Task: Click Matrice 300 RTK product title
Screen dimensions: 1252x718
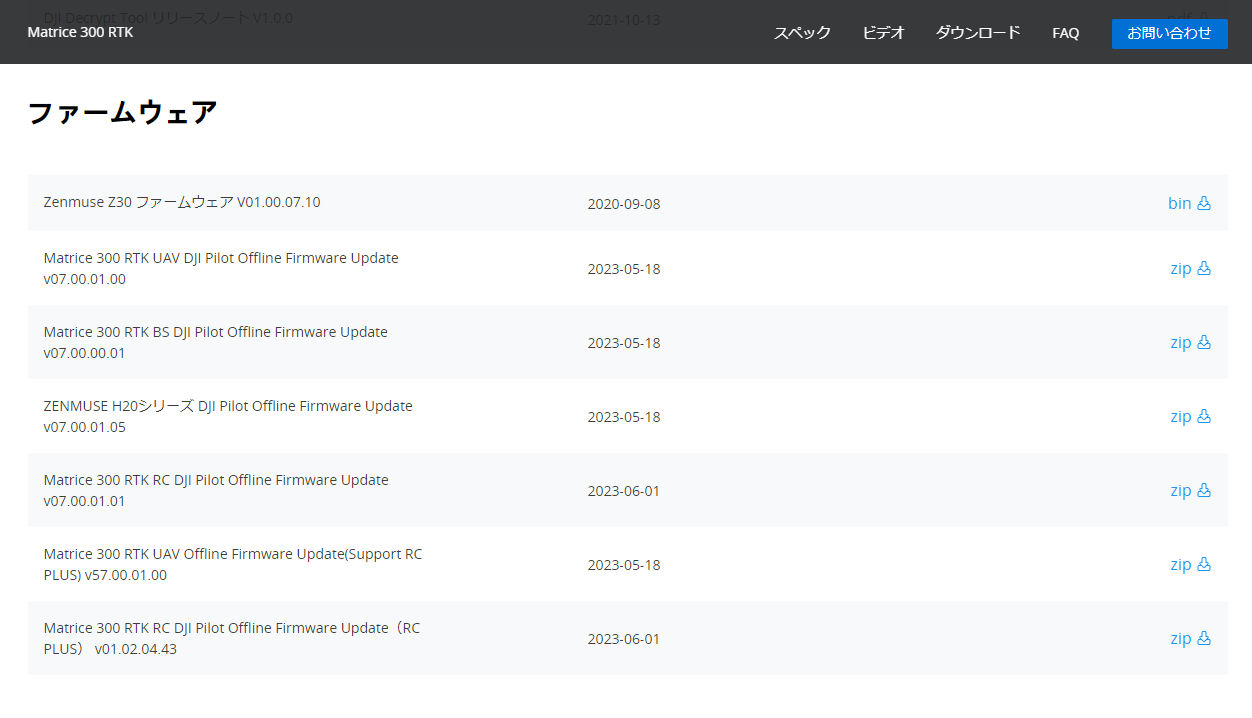Action: point(80,32)
